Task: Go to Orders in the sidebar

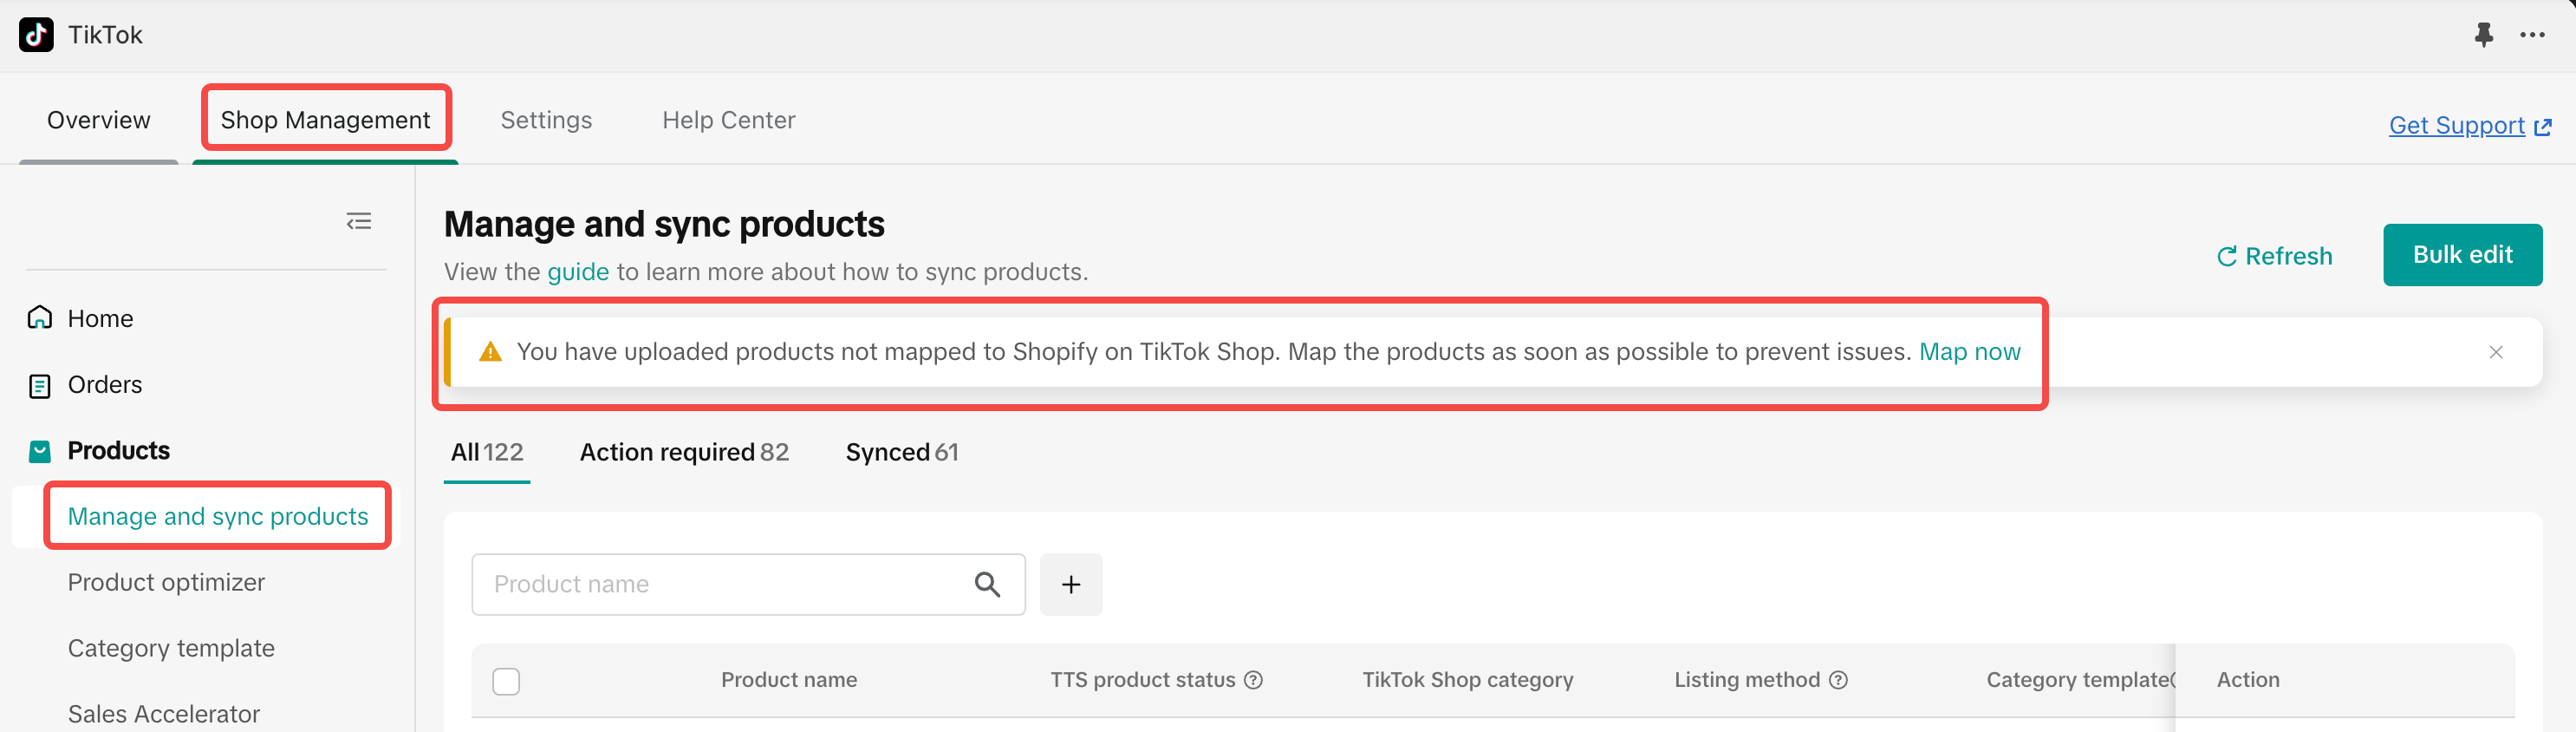Action: [x=104, y=385]
